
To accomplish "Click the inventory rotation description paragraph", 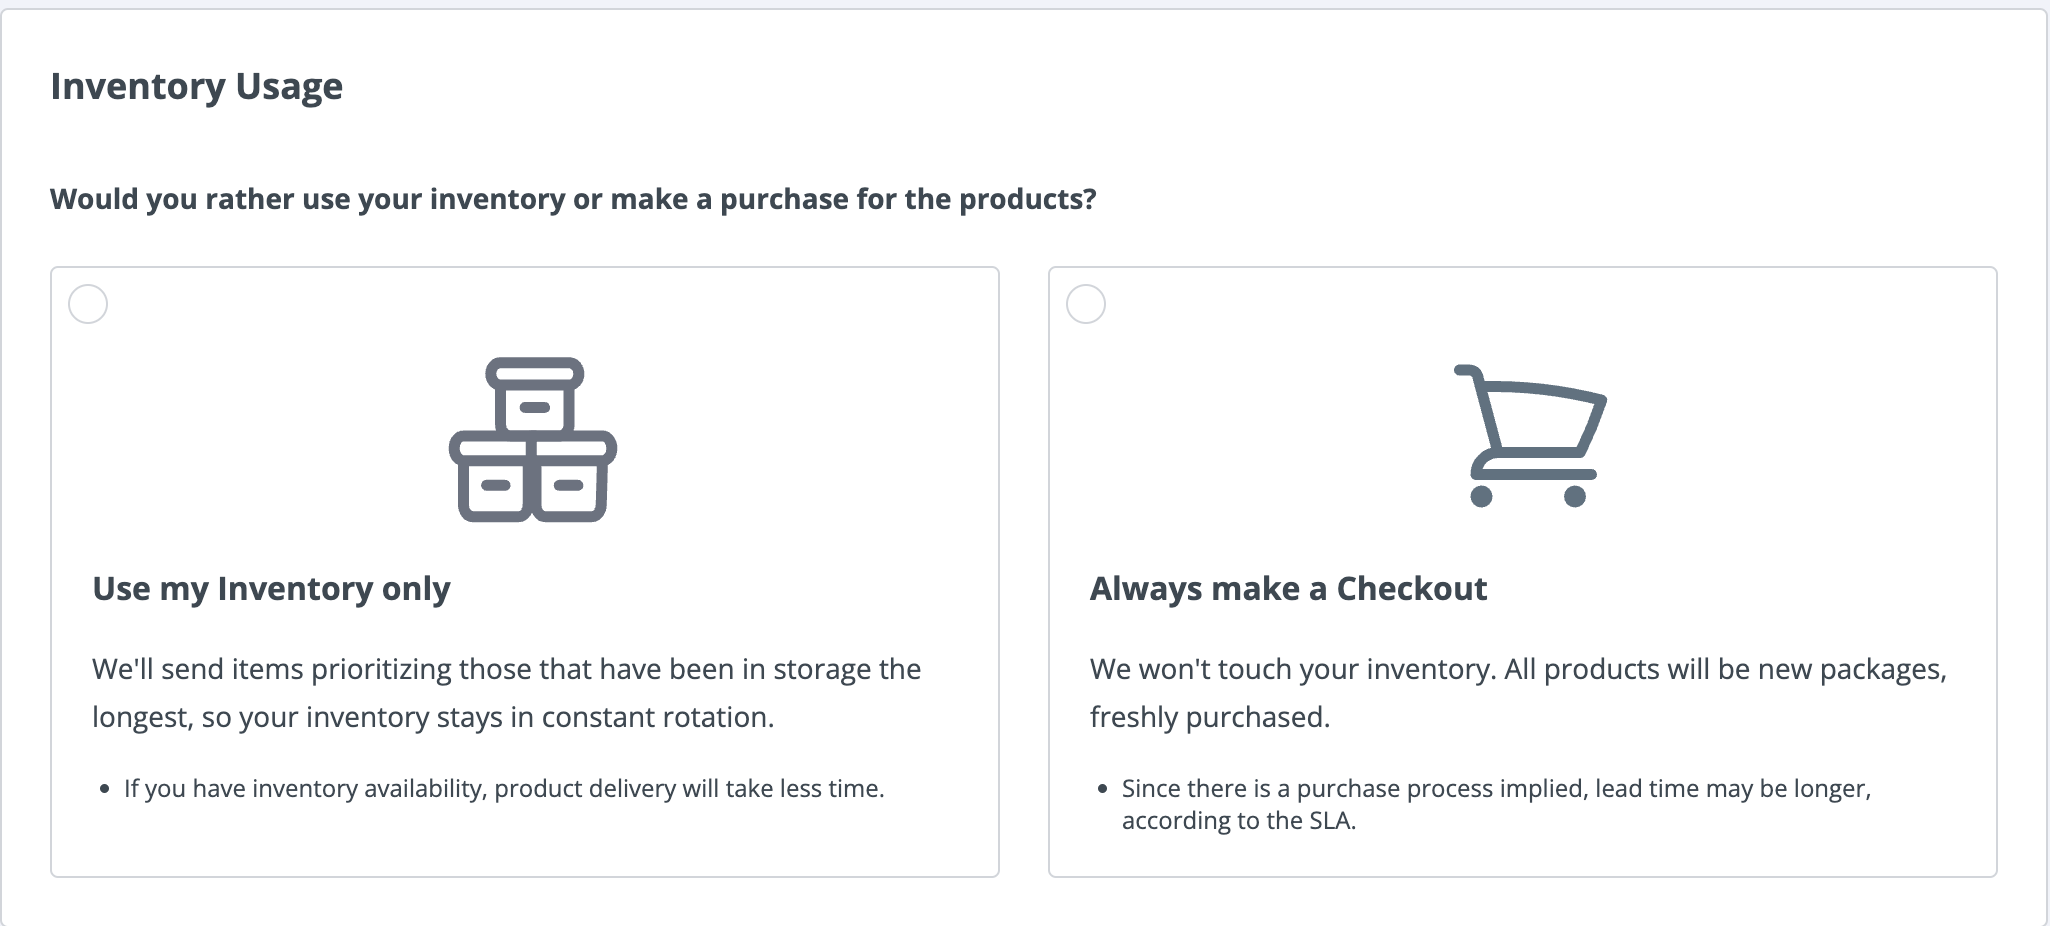I will [x=506, y=693].
